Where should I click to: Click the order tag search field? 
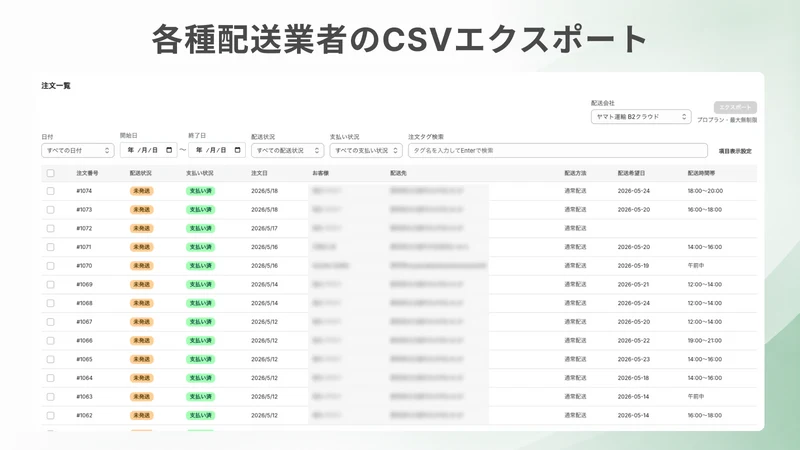click(558, 151)
